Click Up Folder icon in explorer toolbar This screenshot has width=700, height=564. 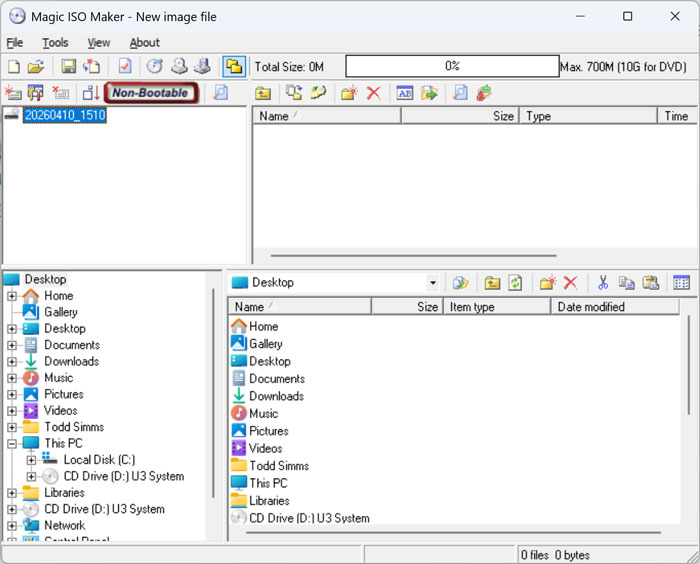[492, 283]
